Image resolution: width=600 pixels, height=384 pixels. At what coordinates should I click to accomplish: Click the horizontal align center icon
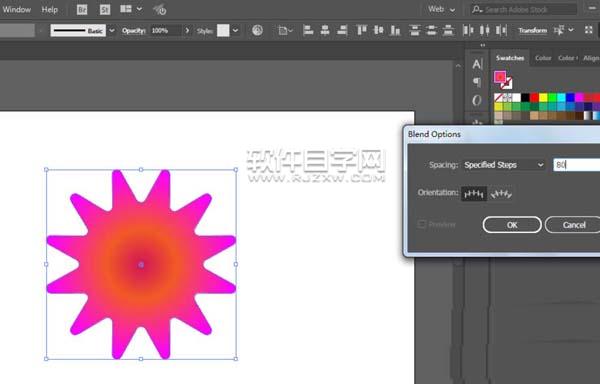pos(325,30)
